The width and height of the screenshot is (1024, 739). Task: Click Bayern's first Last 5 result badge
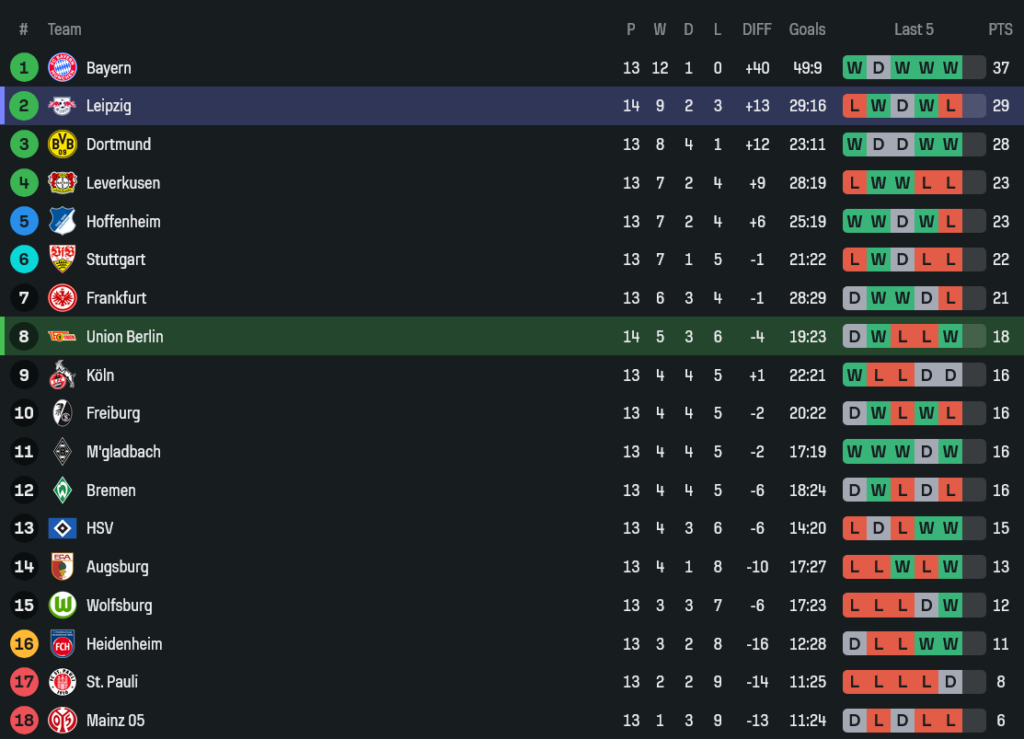(855, 68)
